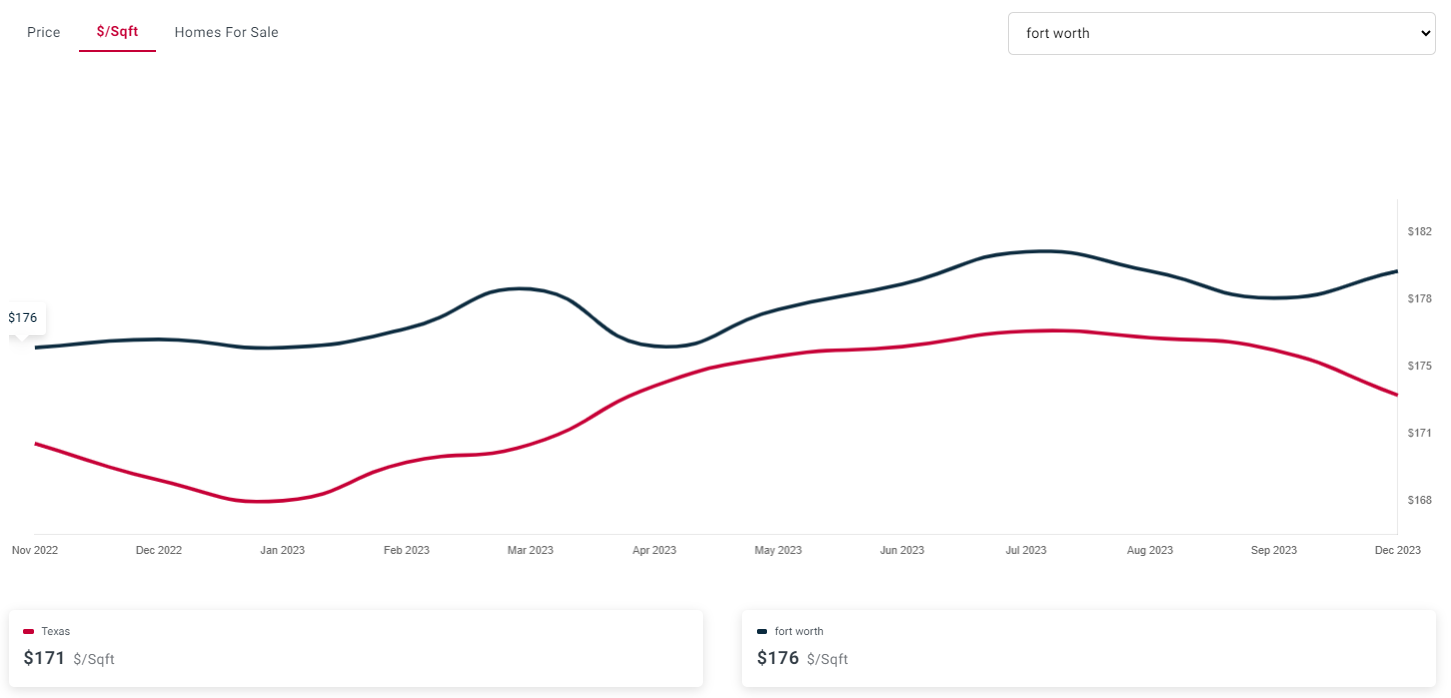Click the $182 y-axis label
The height and width of the screenshot is (698, 1451).
[1419, 232]
